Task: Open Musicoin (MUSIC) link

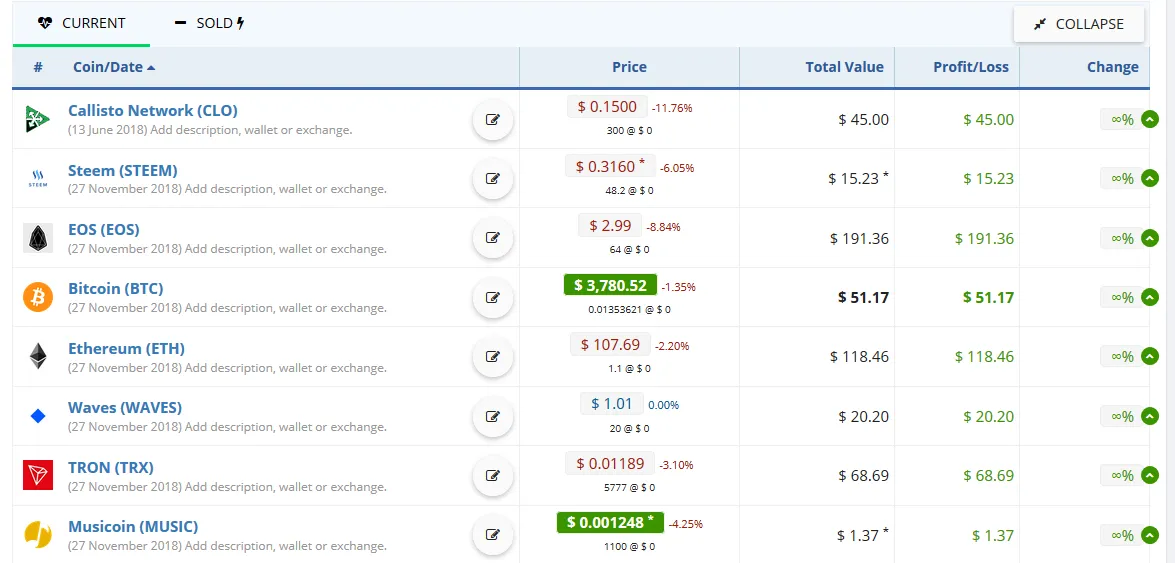Action: click(x=133, y=526)
